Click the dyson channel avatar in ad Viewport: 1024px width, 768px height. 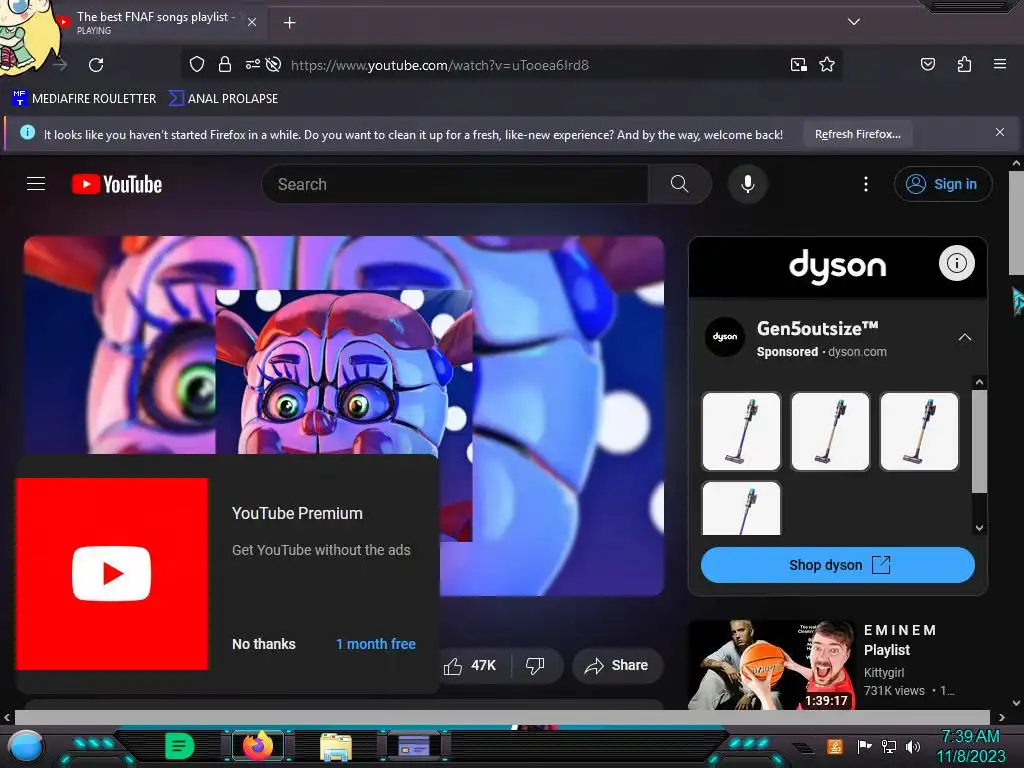[x=724, y=337]
